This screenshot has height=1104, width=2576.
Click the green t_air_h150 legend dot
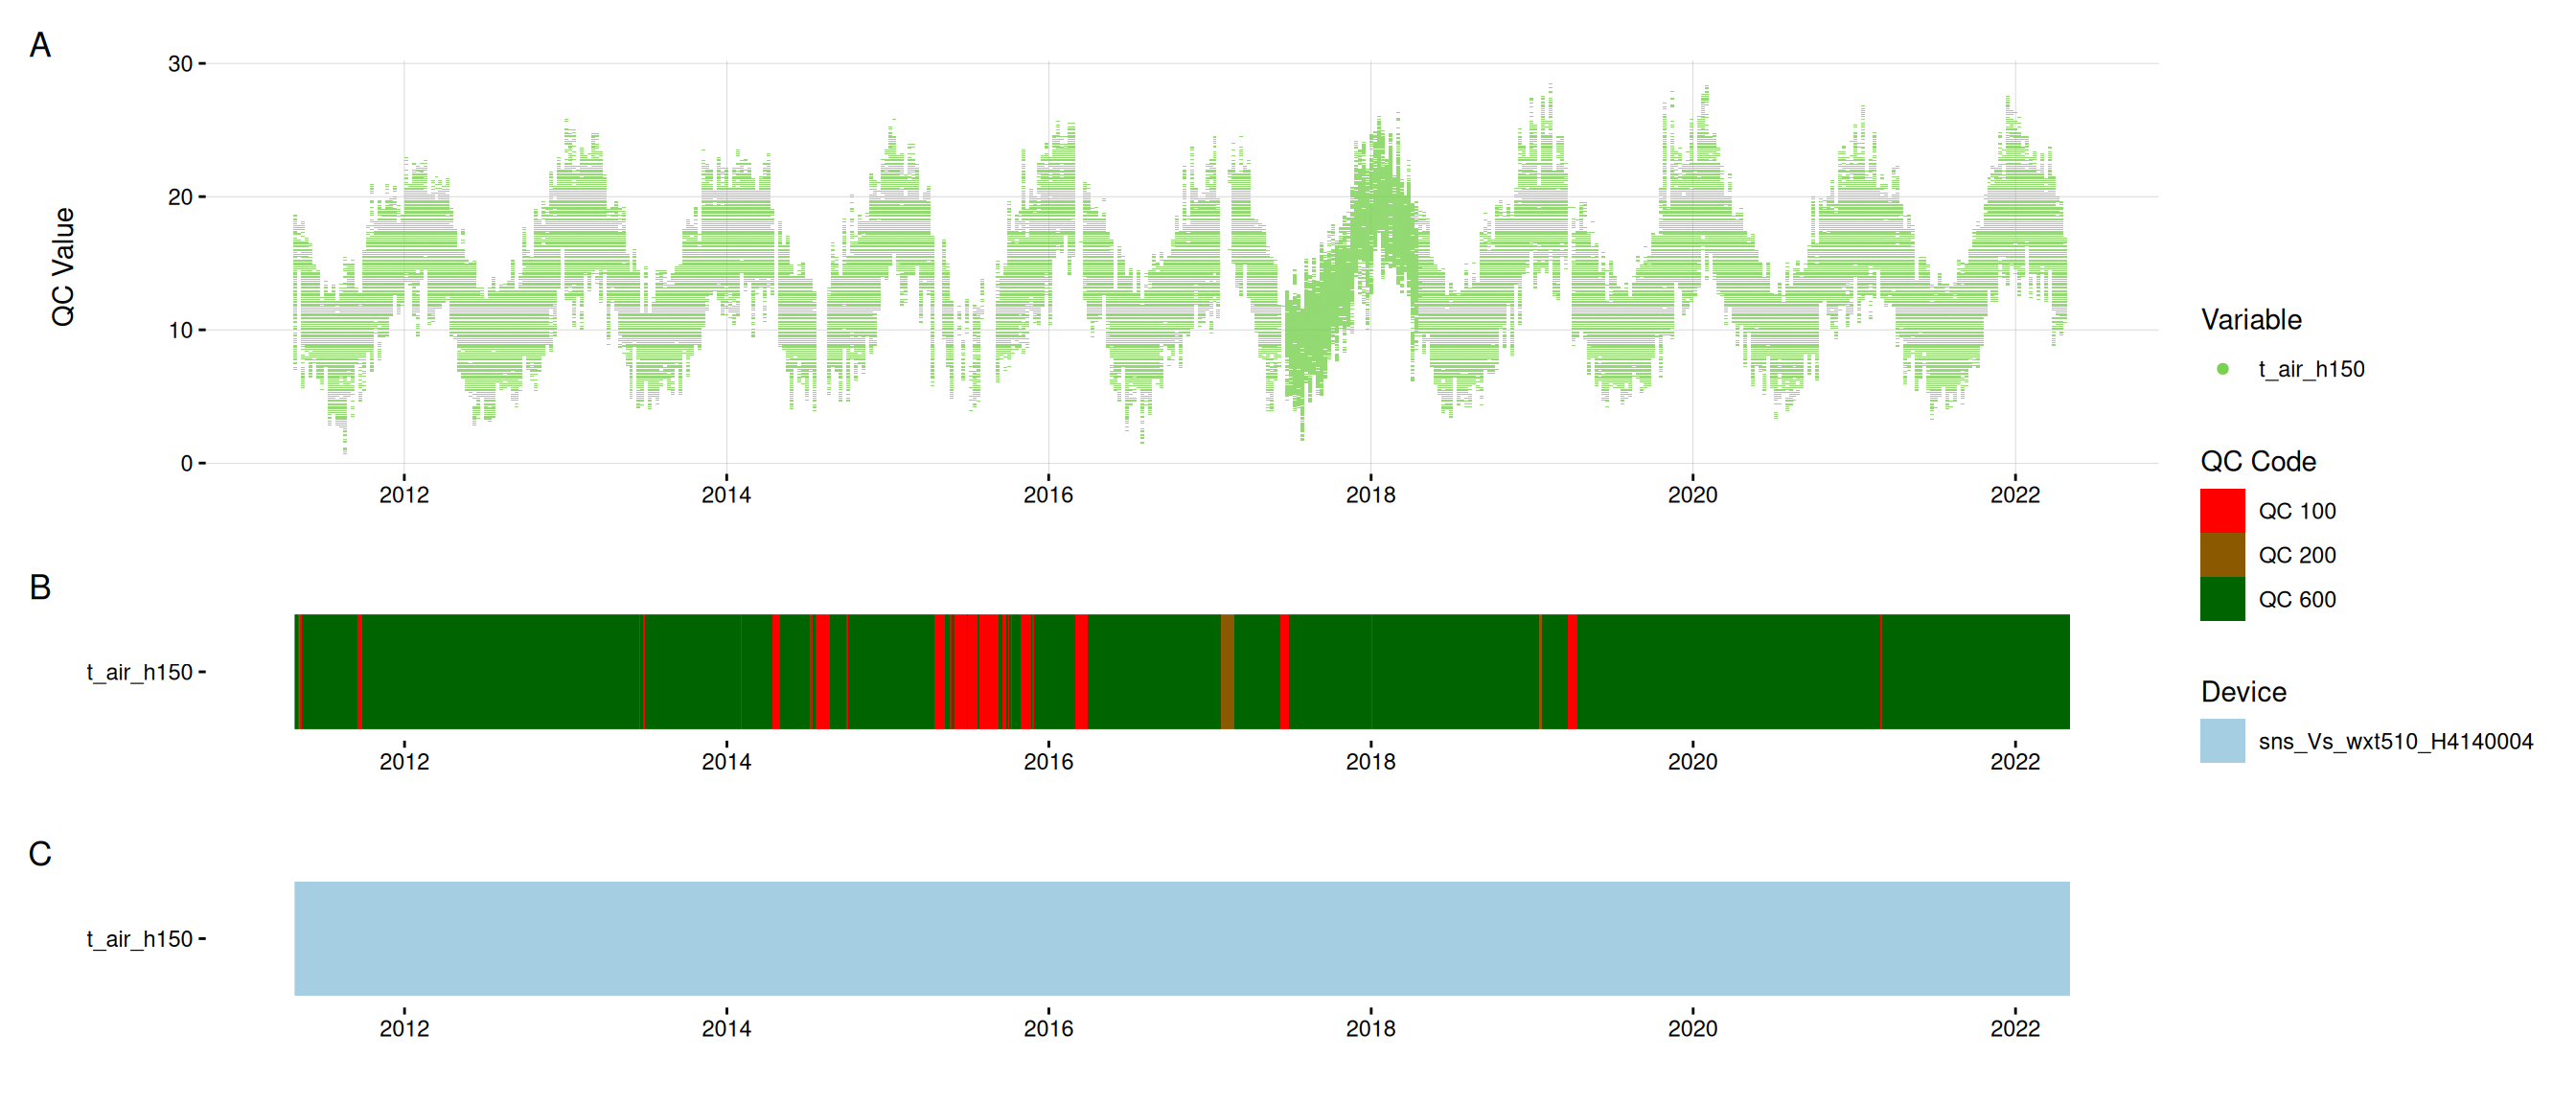coord(2222,369)
